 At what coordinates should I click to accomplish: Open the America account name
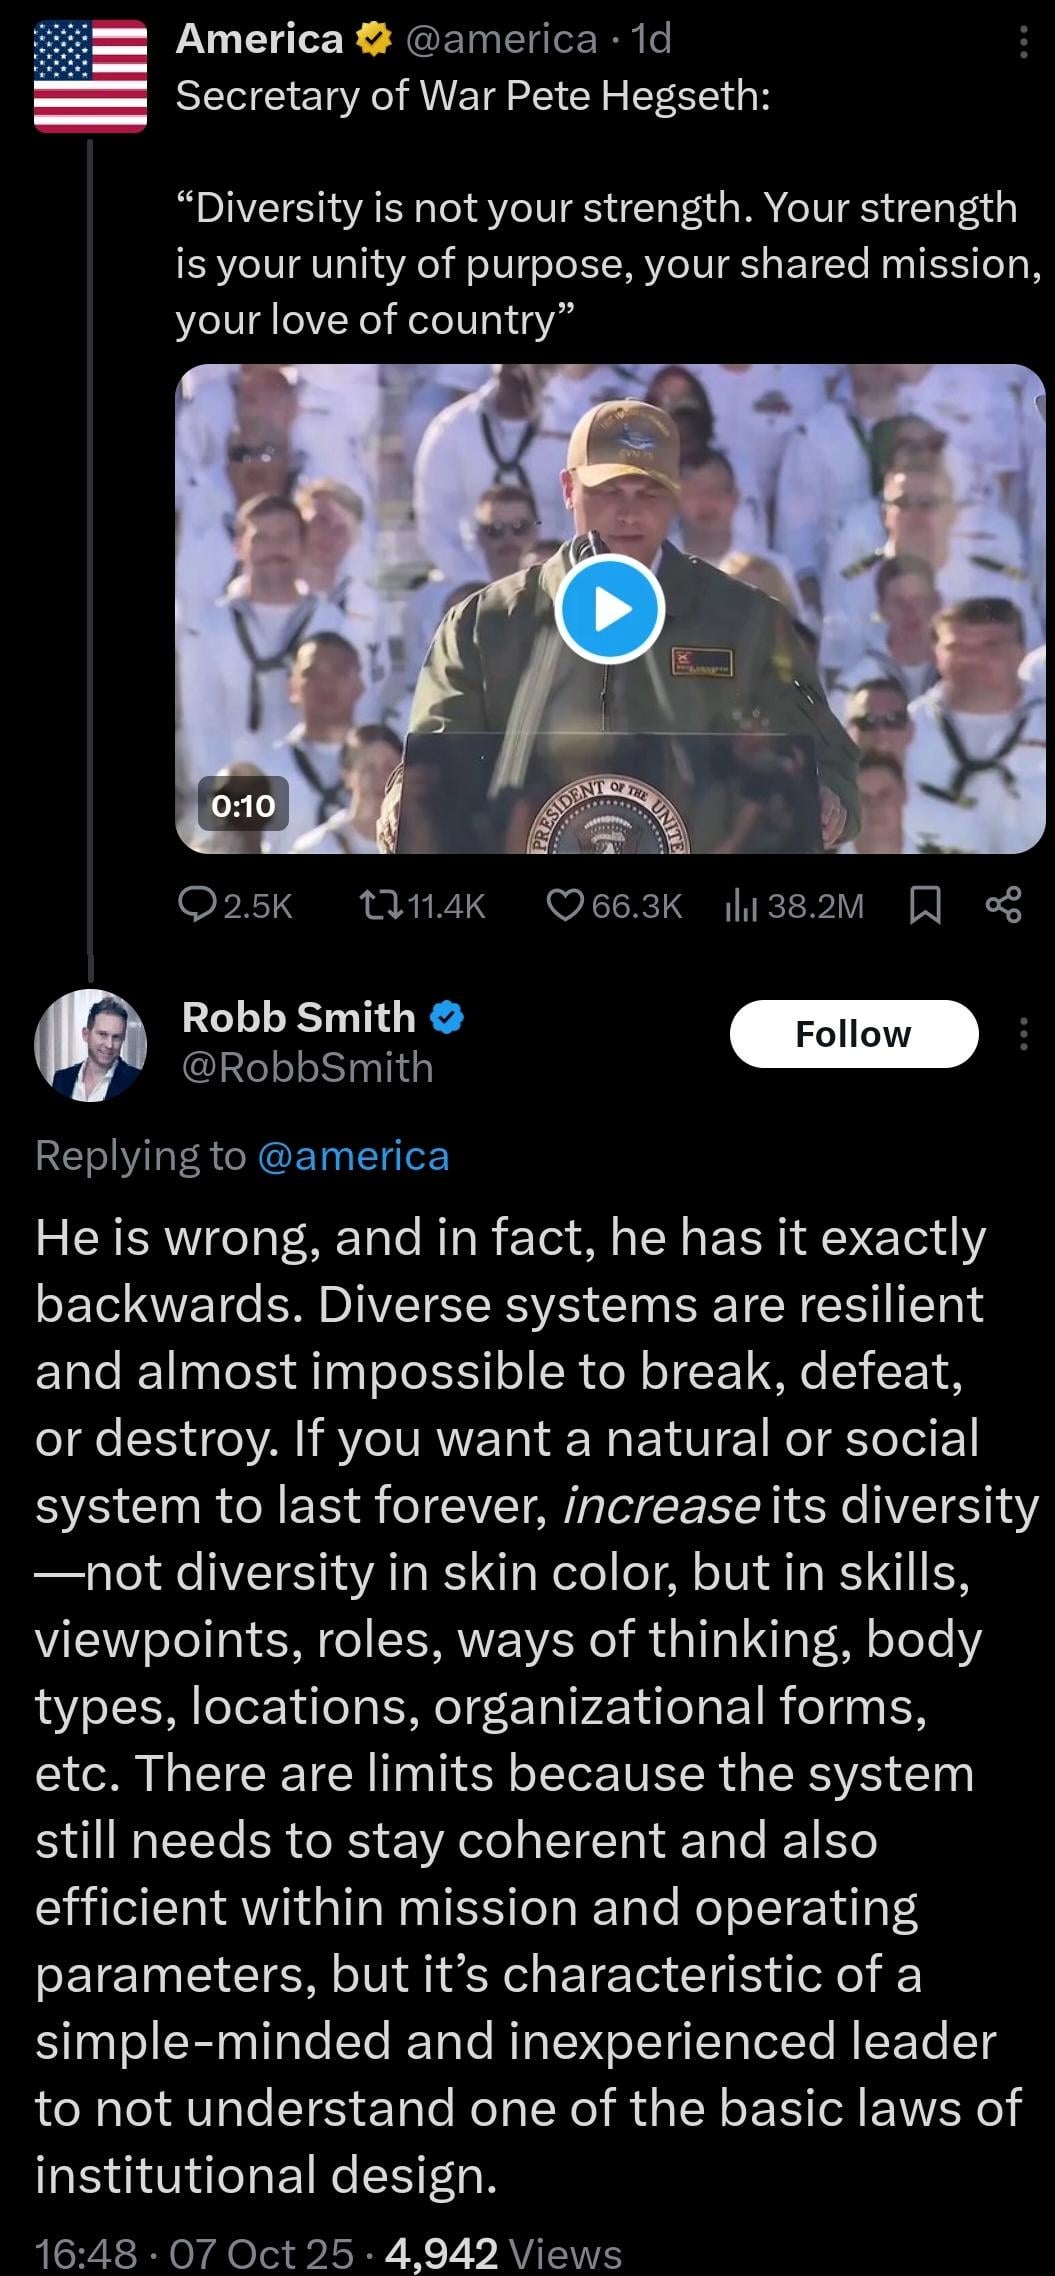coord(259,39)
